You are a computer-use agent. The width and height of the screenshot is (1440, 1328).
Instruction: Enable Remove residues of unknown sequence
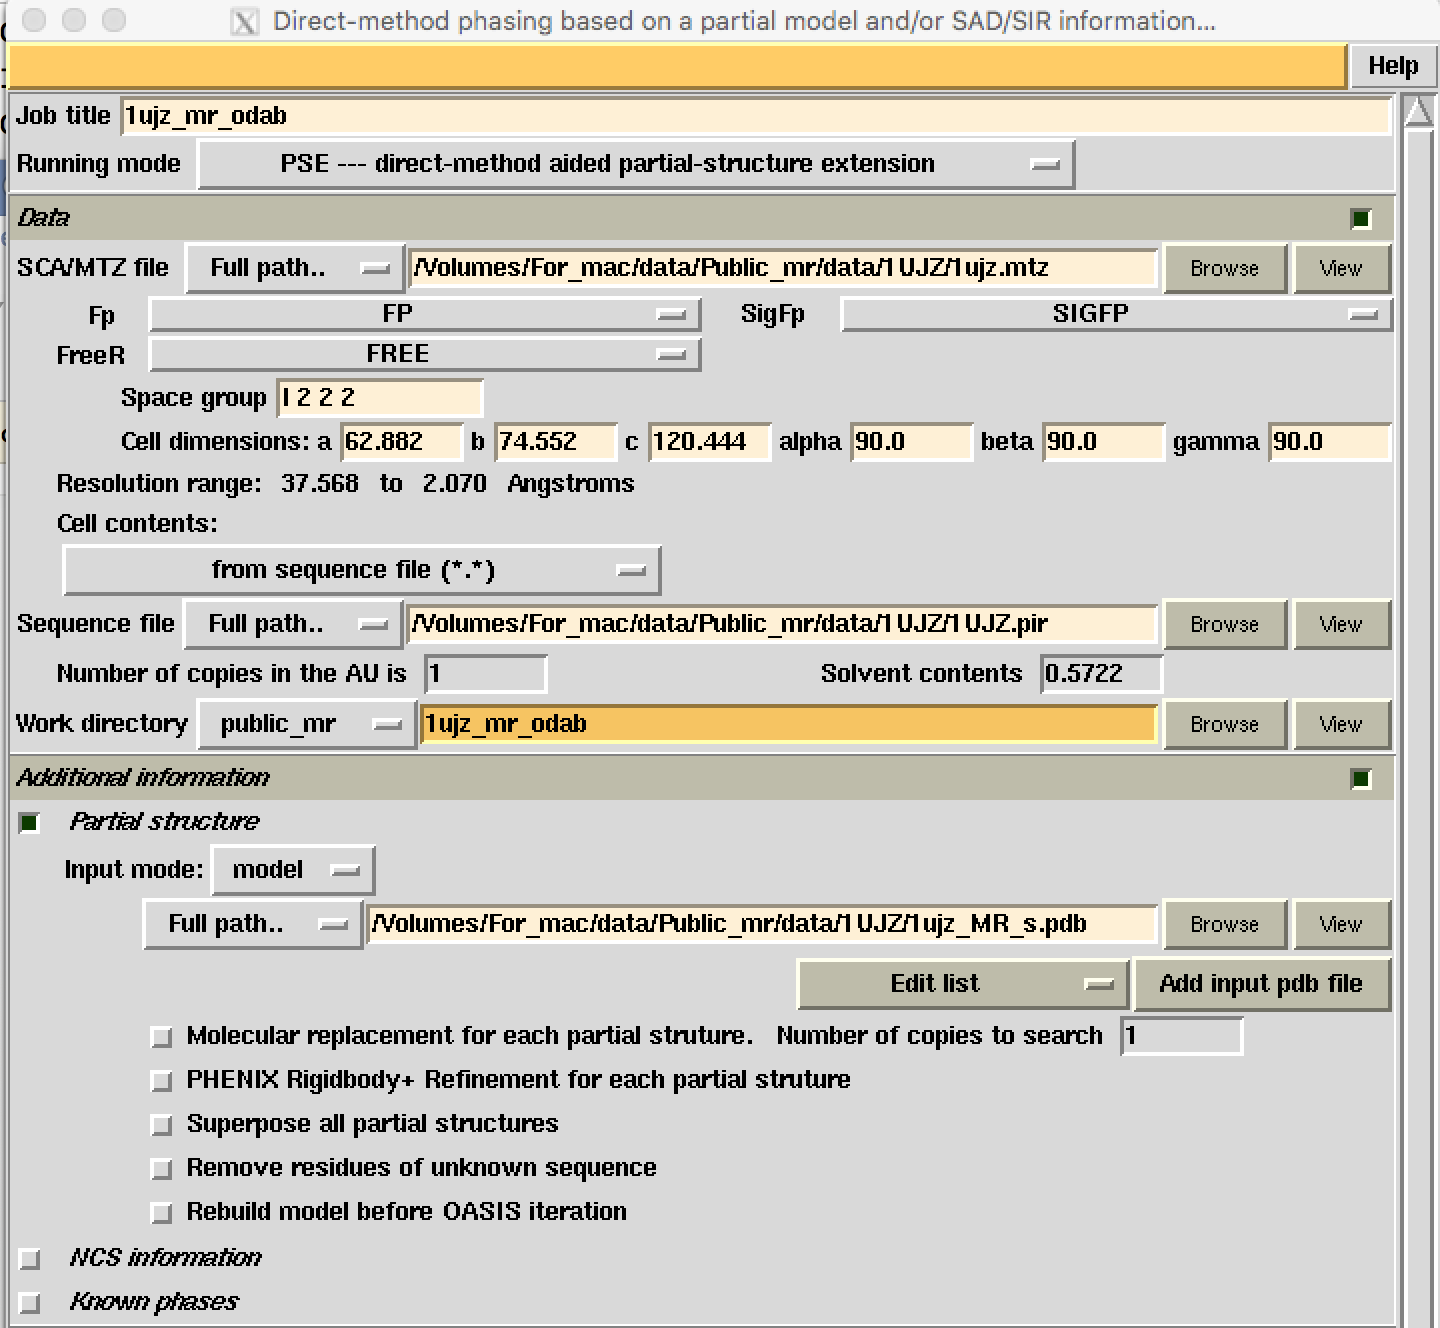161,1169
